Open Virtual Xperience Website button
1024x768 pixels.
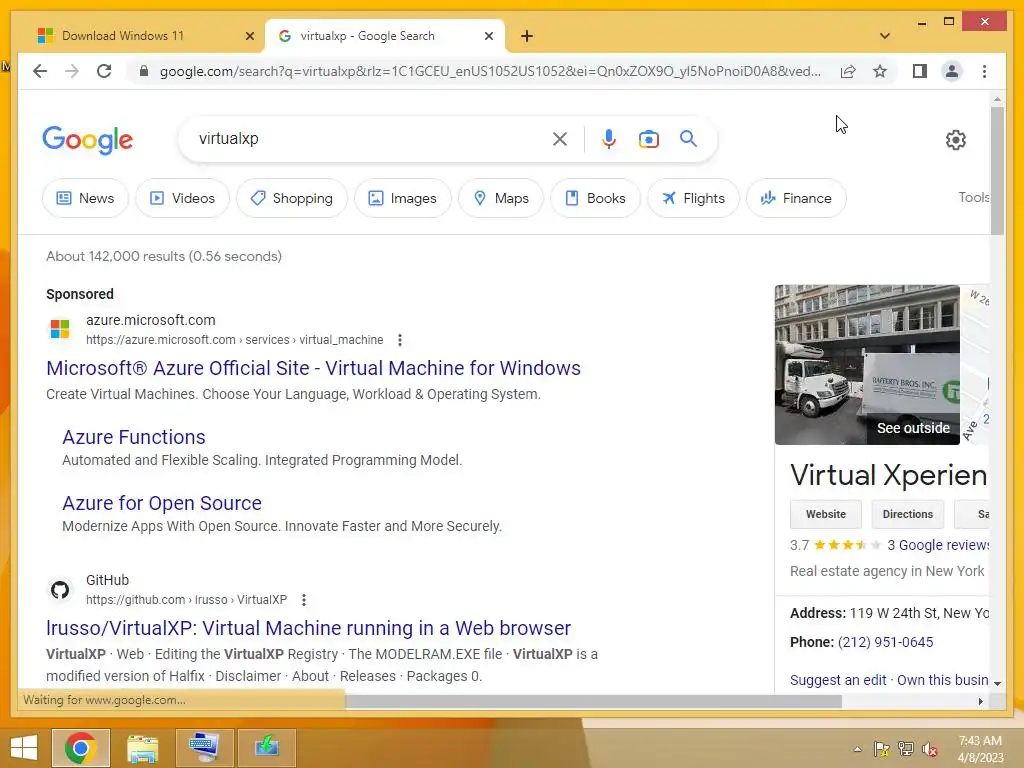[825, 514]
